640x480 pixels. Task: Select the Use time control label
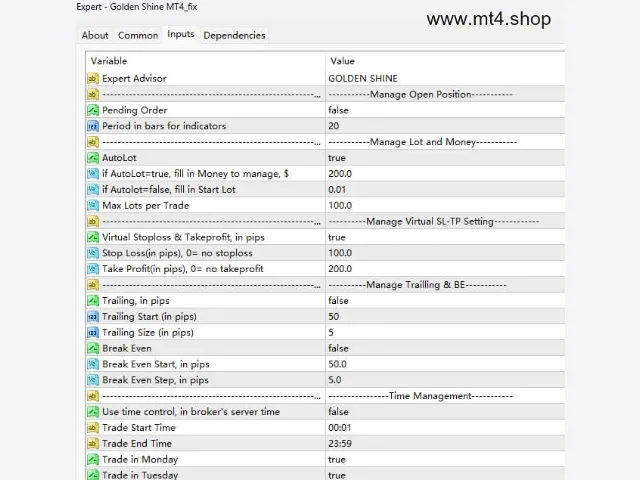point(191,412)
